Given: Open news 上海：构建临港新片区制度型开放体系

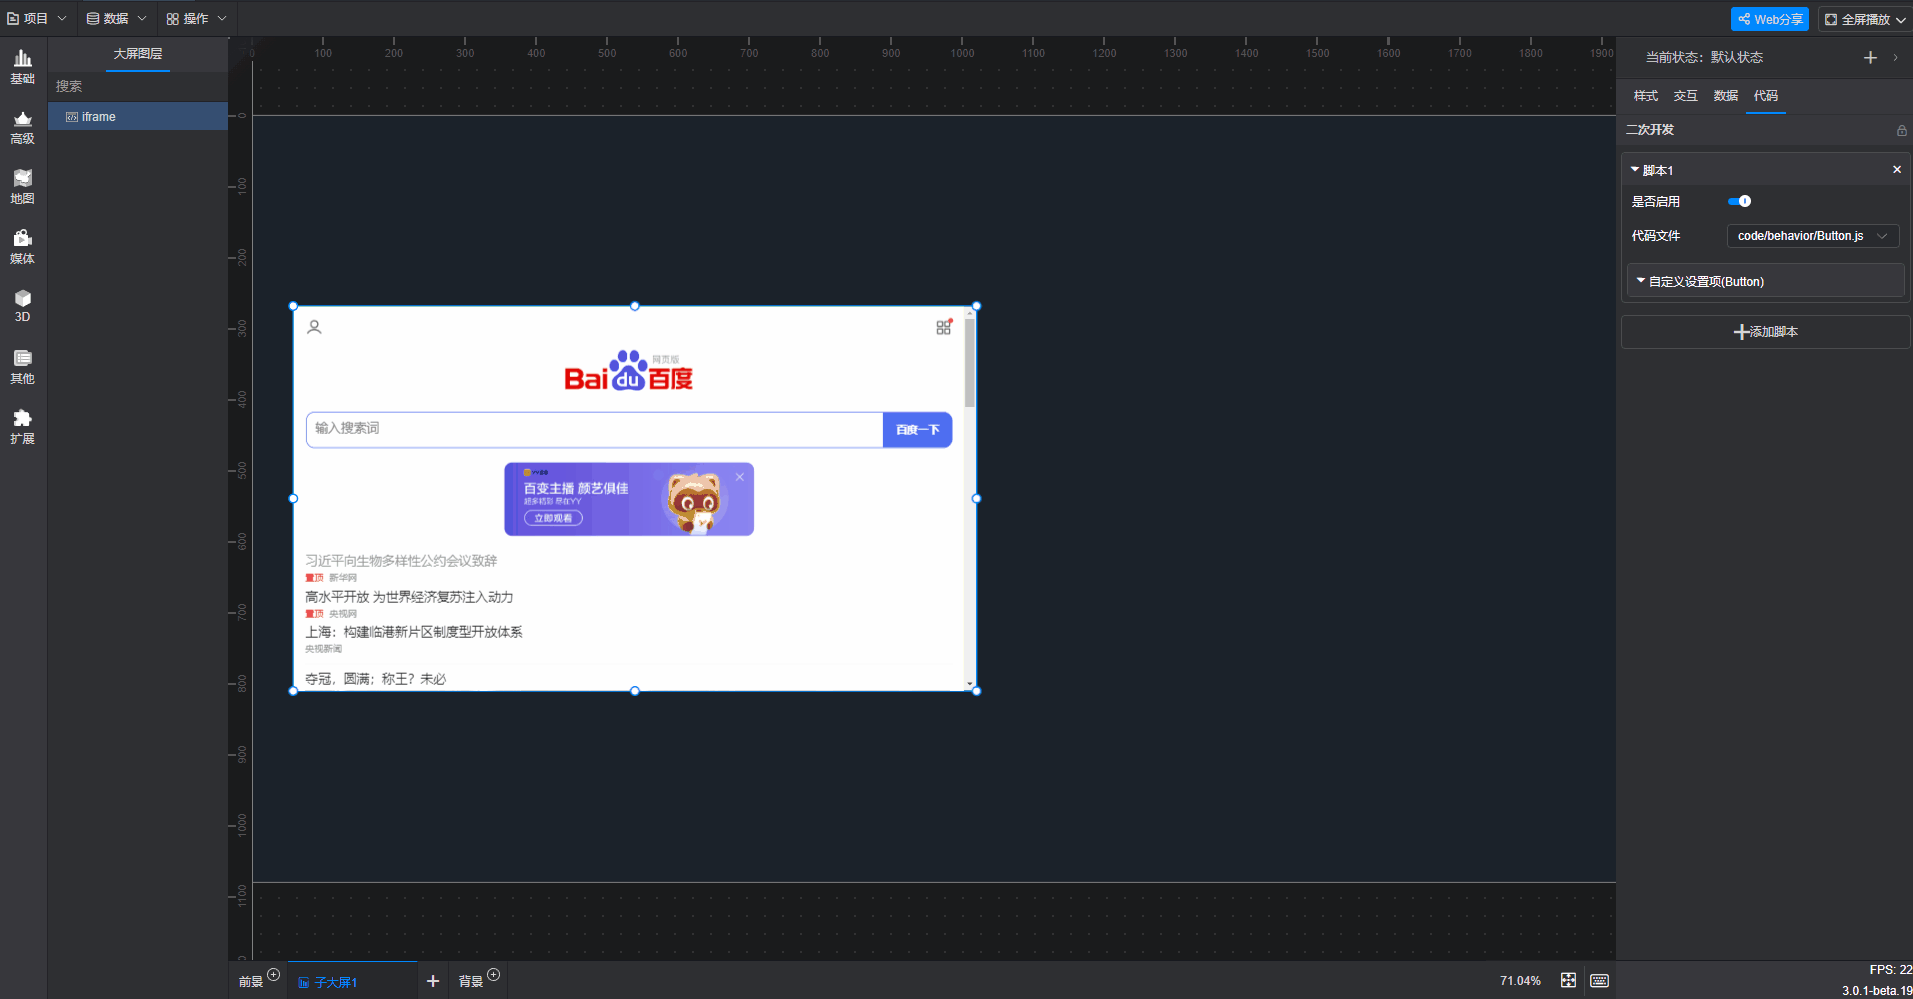Looking at the screenshot, I should tap(414, 632).
